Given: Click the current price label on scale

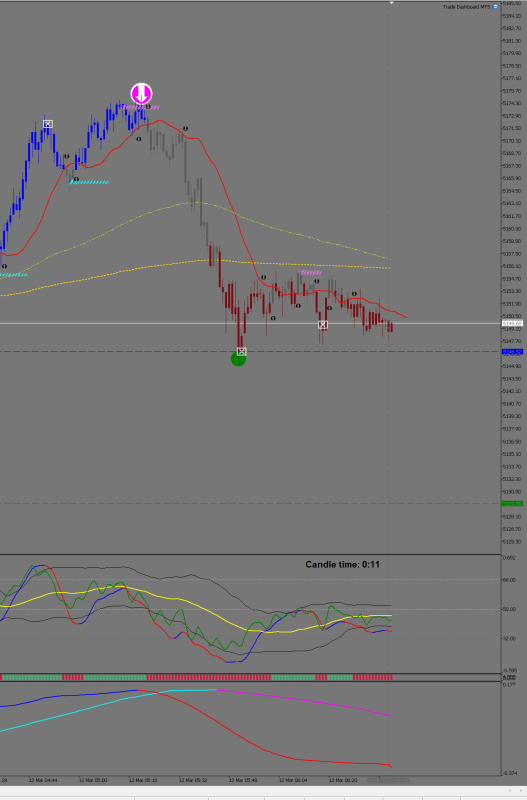Looking at the screenshot, I should tap(512, 323).
